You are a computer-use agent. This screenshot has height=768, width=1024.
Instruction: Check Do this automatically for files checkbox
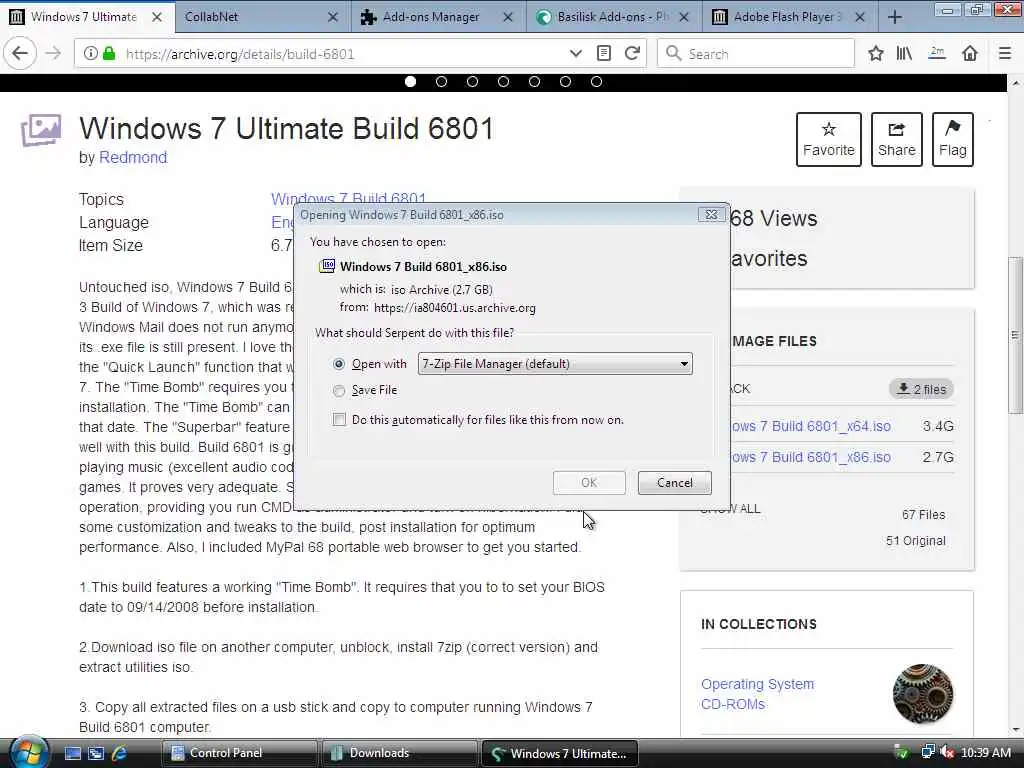click(x=339, y=419)
